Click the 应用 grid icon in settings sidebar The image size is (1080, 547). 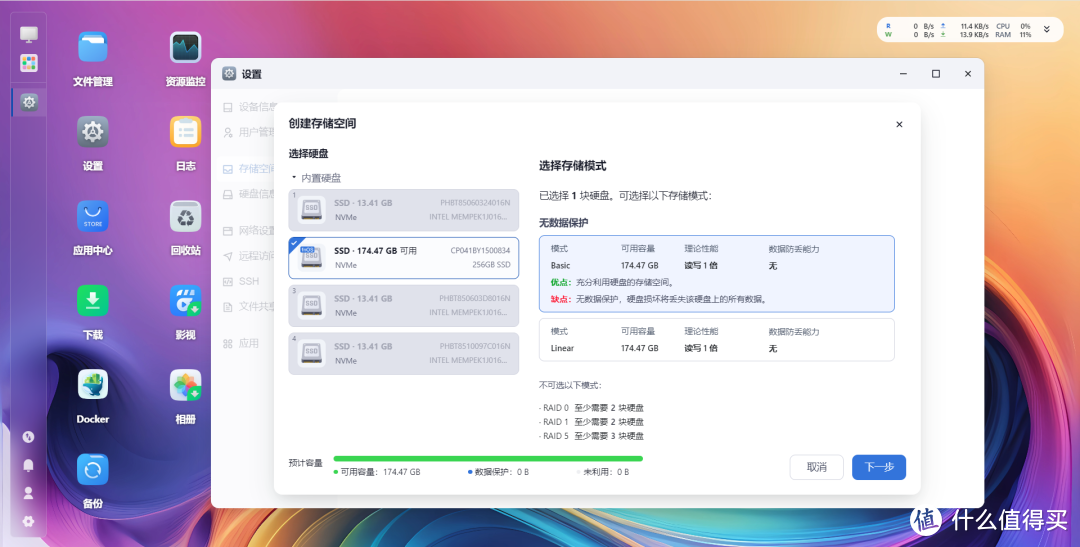click(x=227, y=343)
